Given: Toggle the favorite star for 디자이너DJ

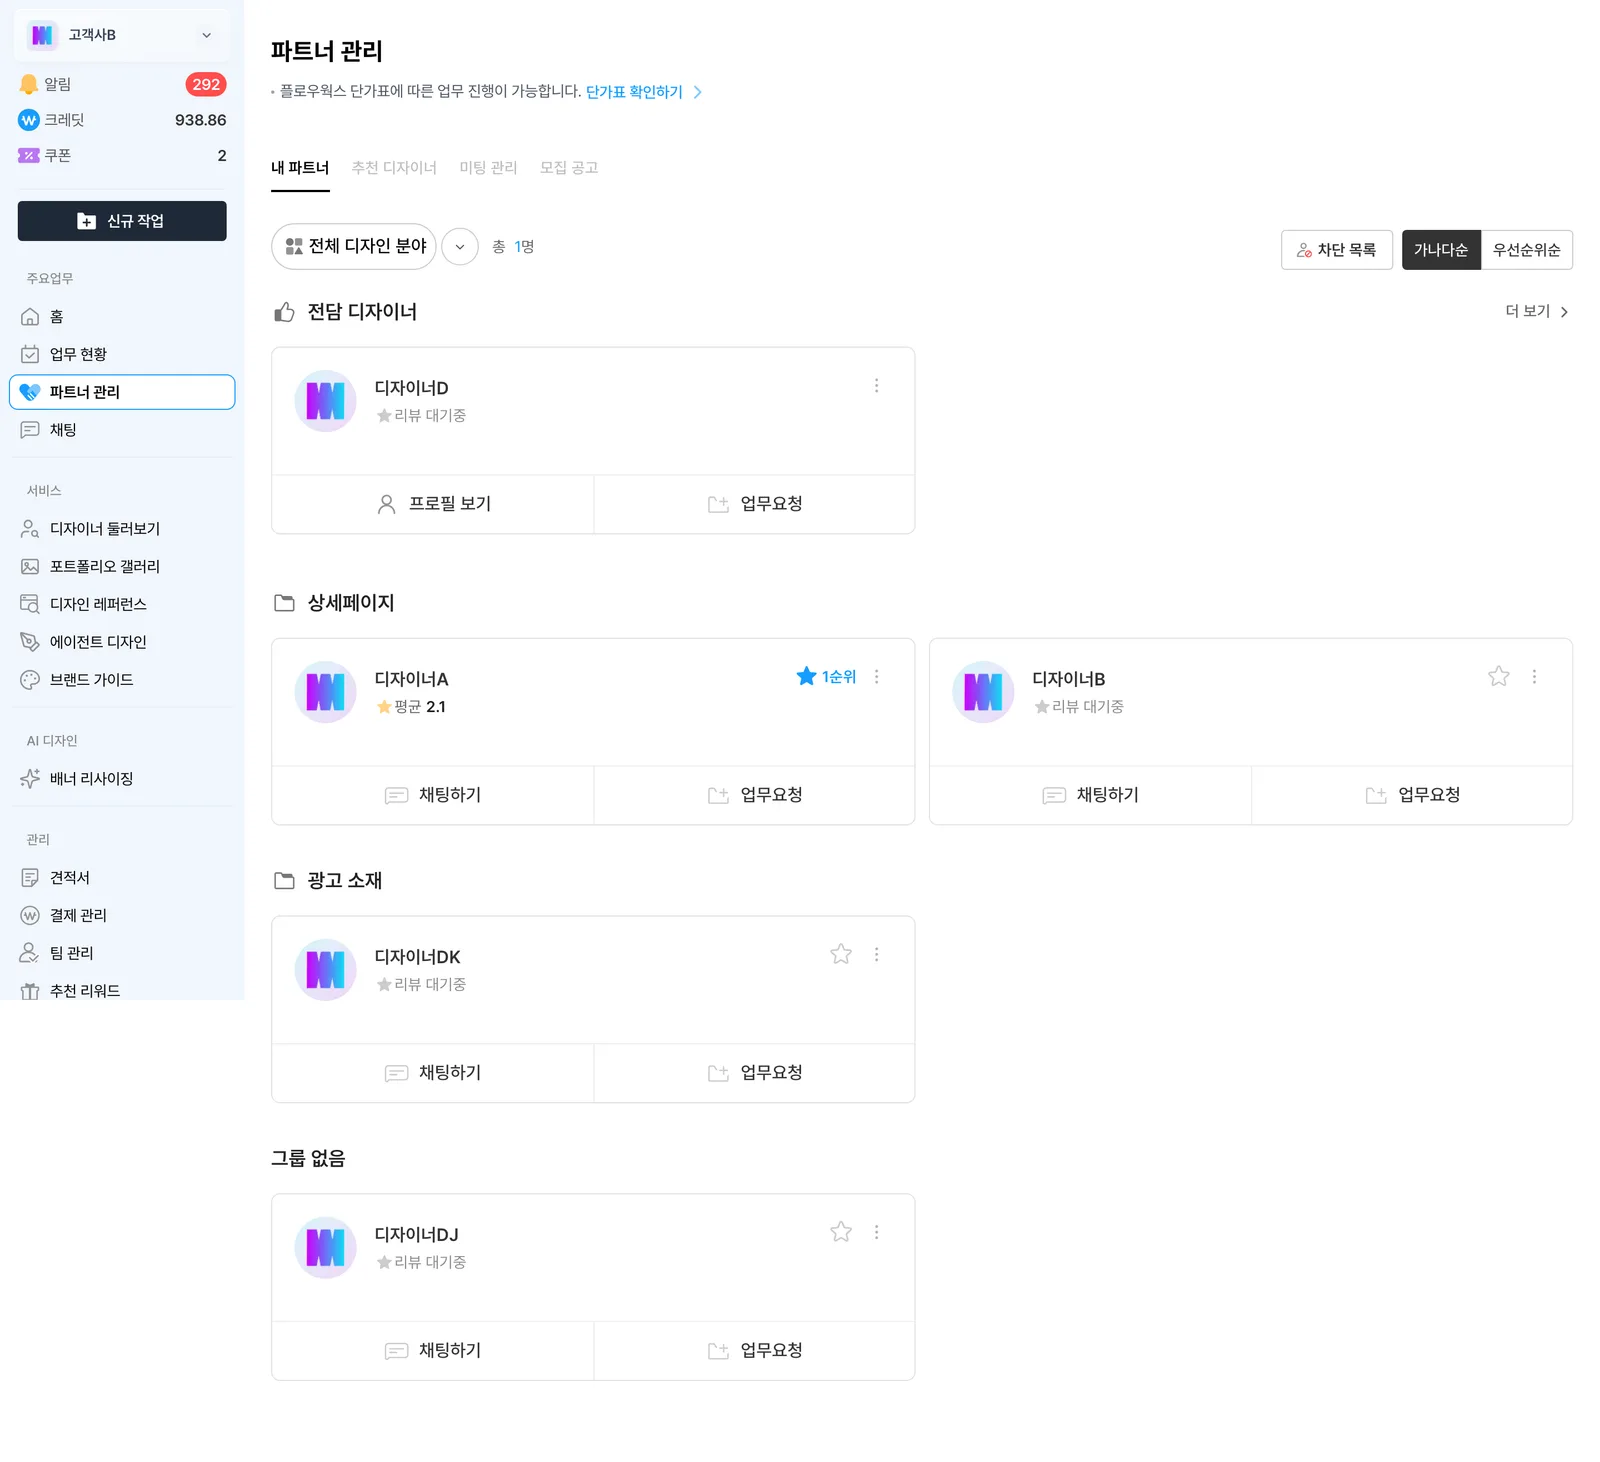Looking at the screenshot, I should [x=841, y=1233].
